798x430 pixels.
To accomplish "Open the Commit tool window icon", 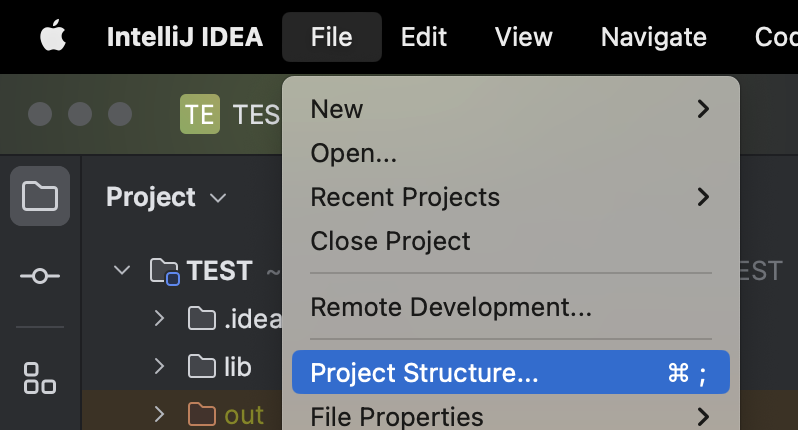I will click(x=40, y=275).
